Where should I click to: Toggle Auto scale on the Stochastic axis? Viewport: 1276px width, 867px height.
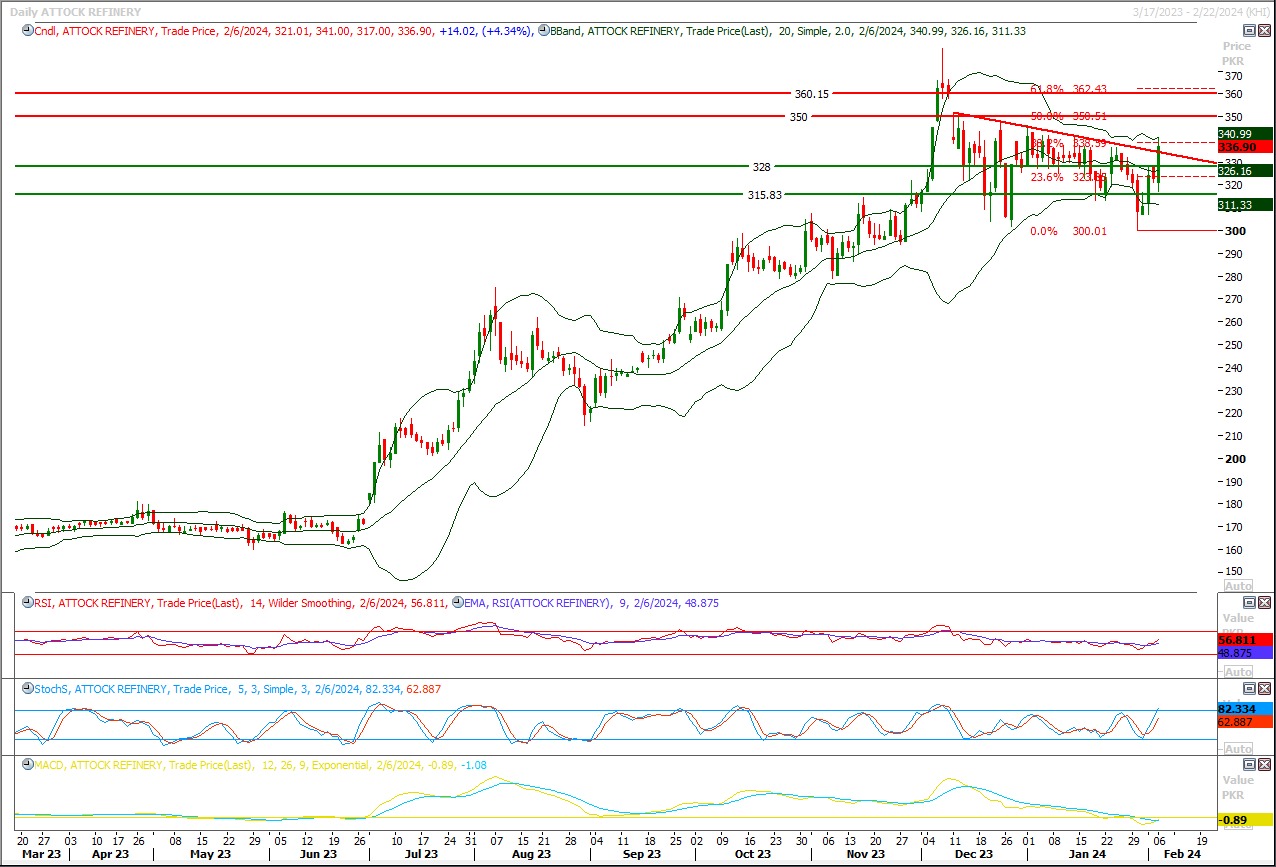[x=1237, y=749]
